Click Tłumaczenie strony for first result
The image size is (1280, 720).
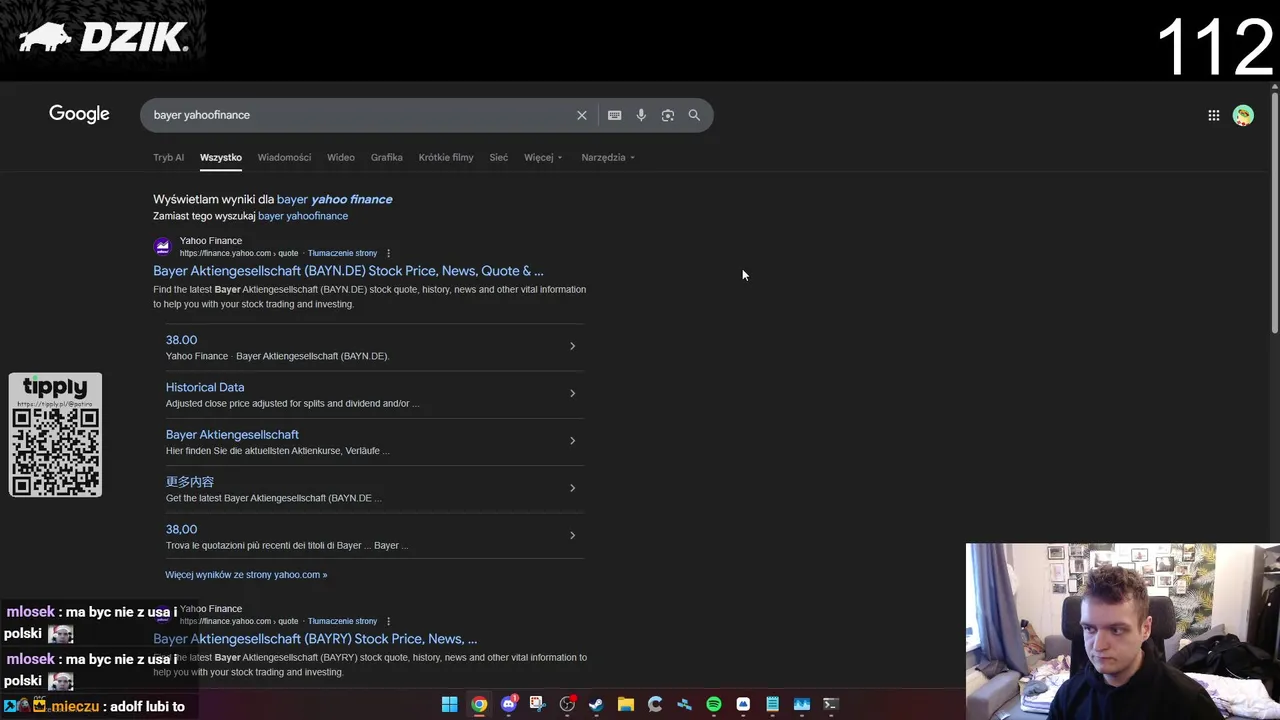click(342, 253)
